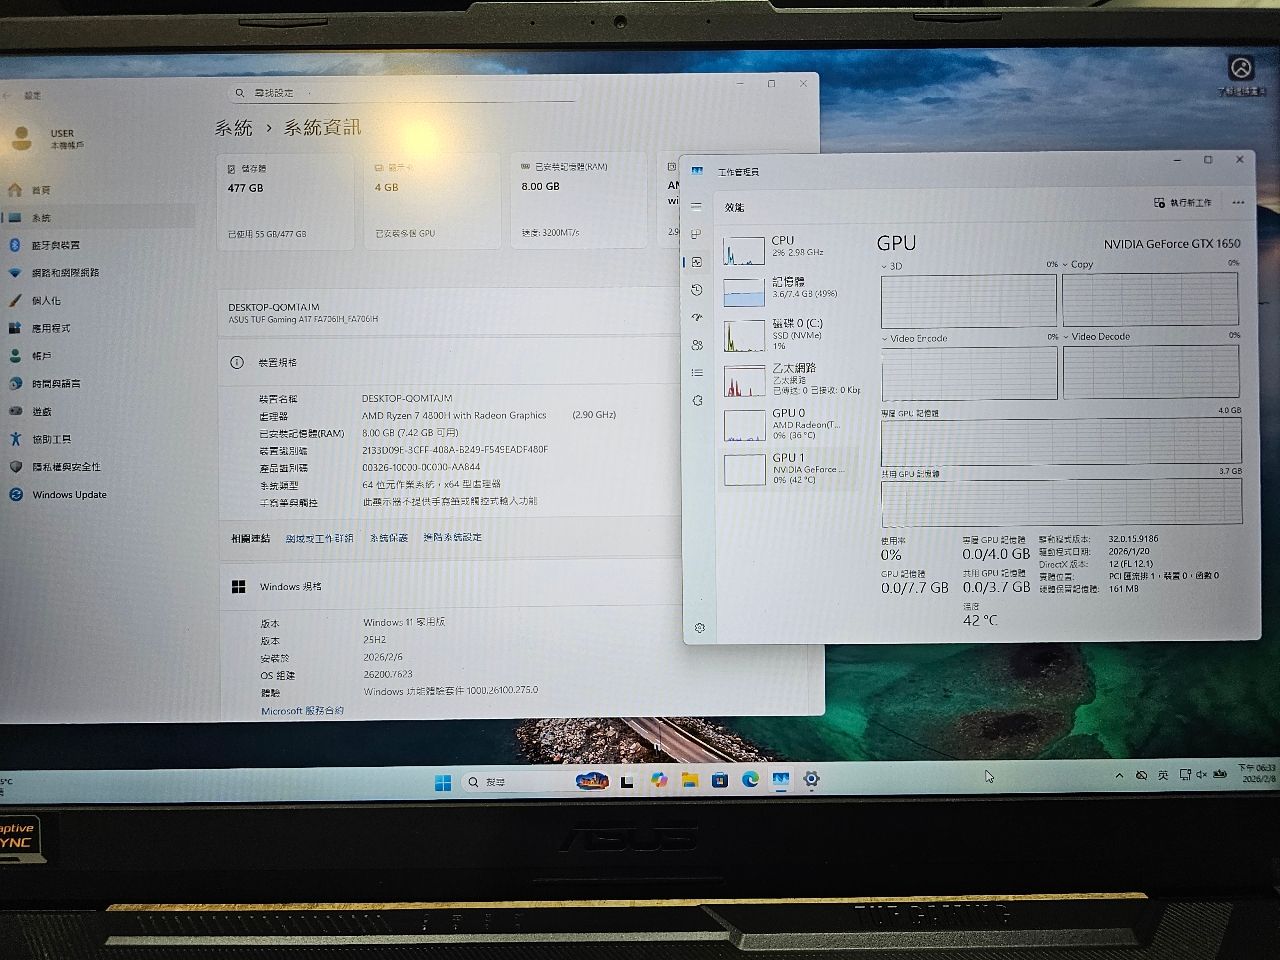Select 藍牙與裝置 in Settings sidebar
The width and height of the screenshot is (1280, 960).
pos(55,245)
